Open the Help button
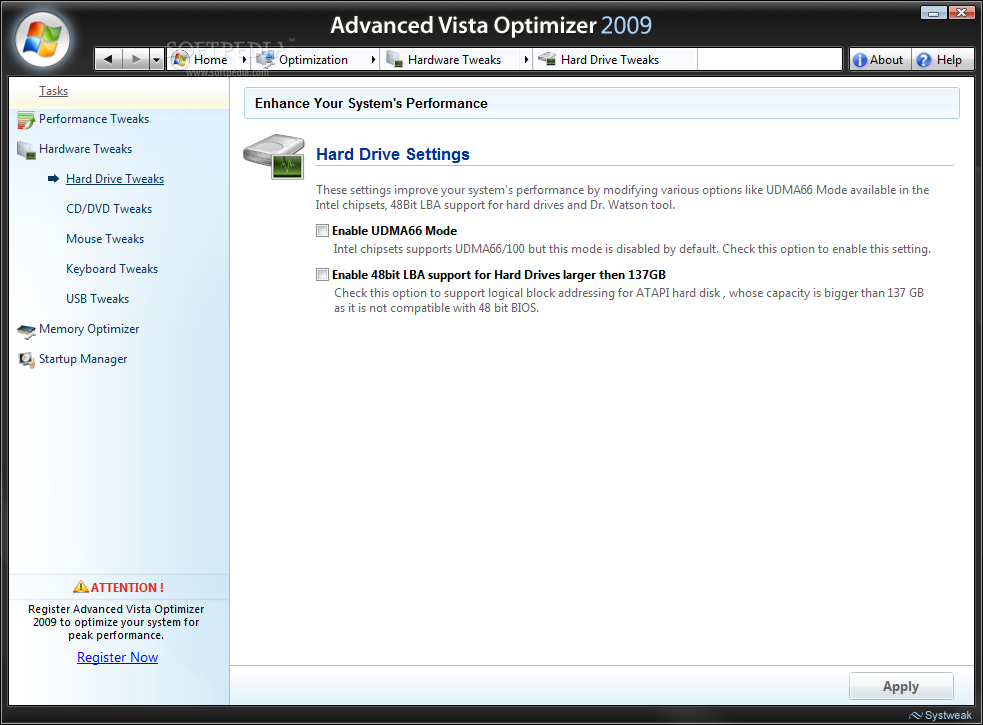983x725 pixels. (x=942, y=60)
